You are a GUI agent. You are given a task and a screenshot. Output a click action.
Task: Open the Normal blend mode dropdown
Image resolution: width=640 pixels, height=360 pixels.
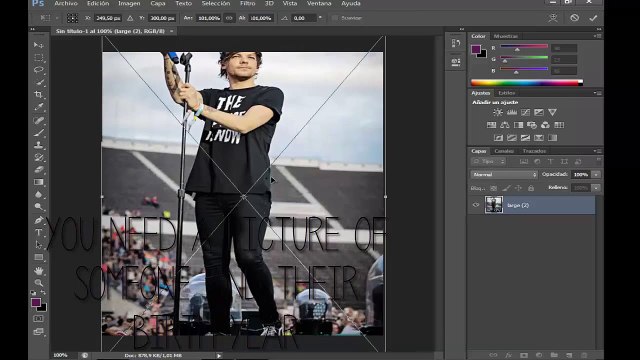coord(504,174)
